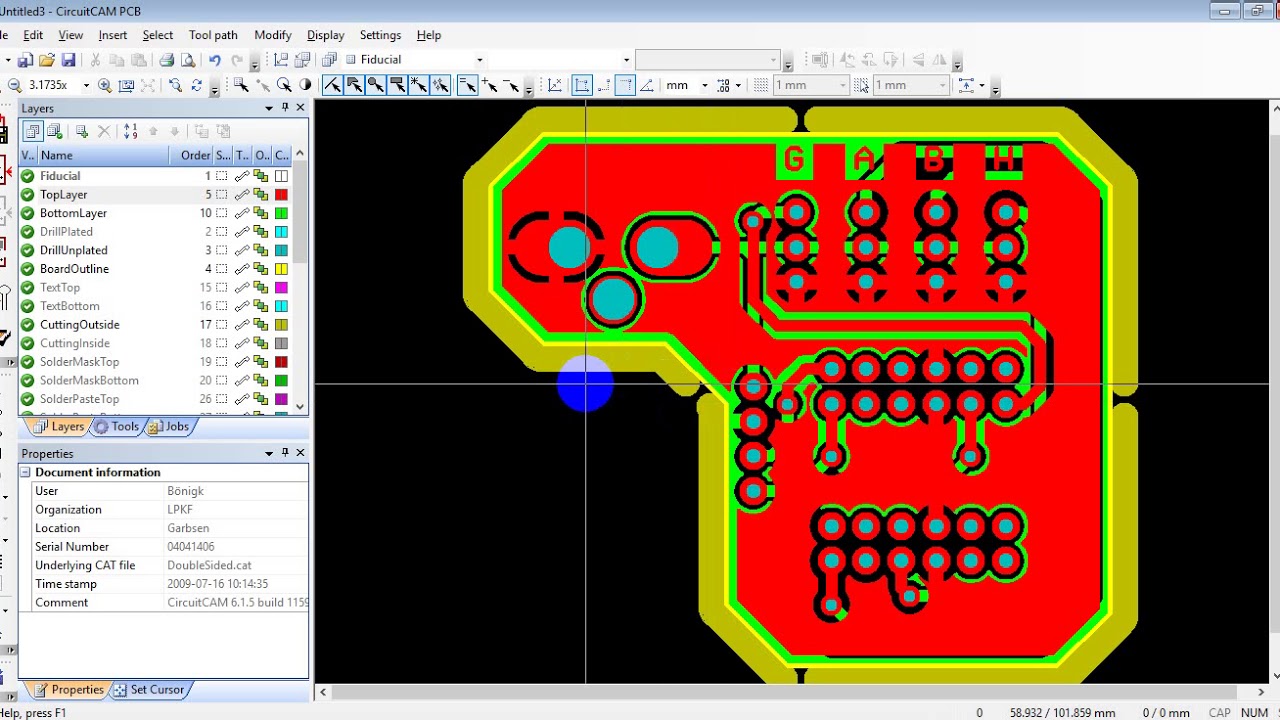Click the sort layers by order icon
Screen dimensions: 1280x720
[130, 131]
